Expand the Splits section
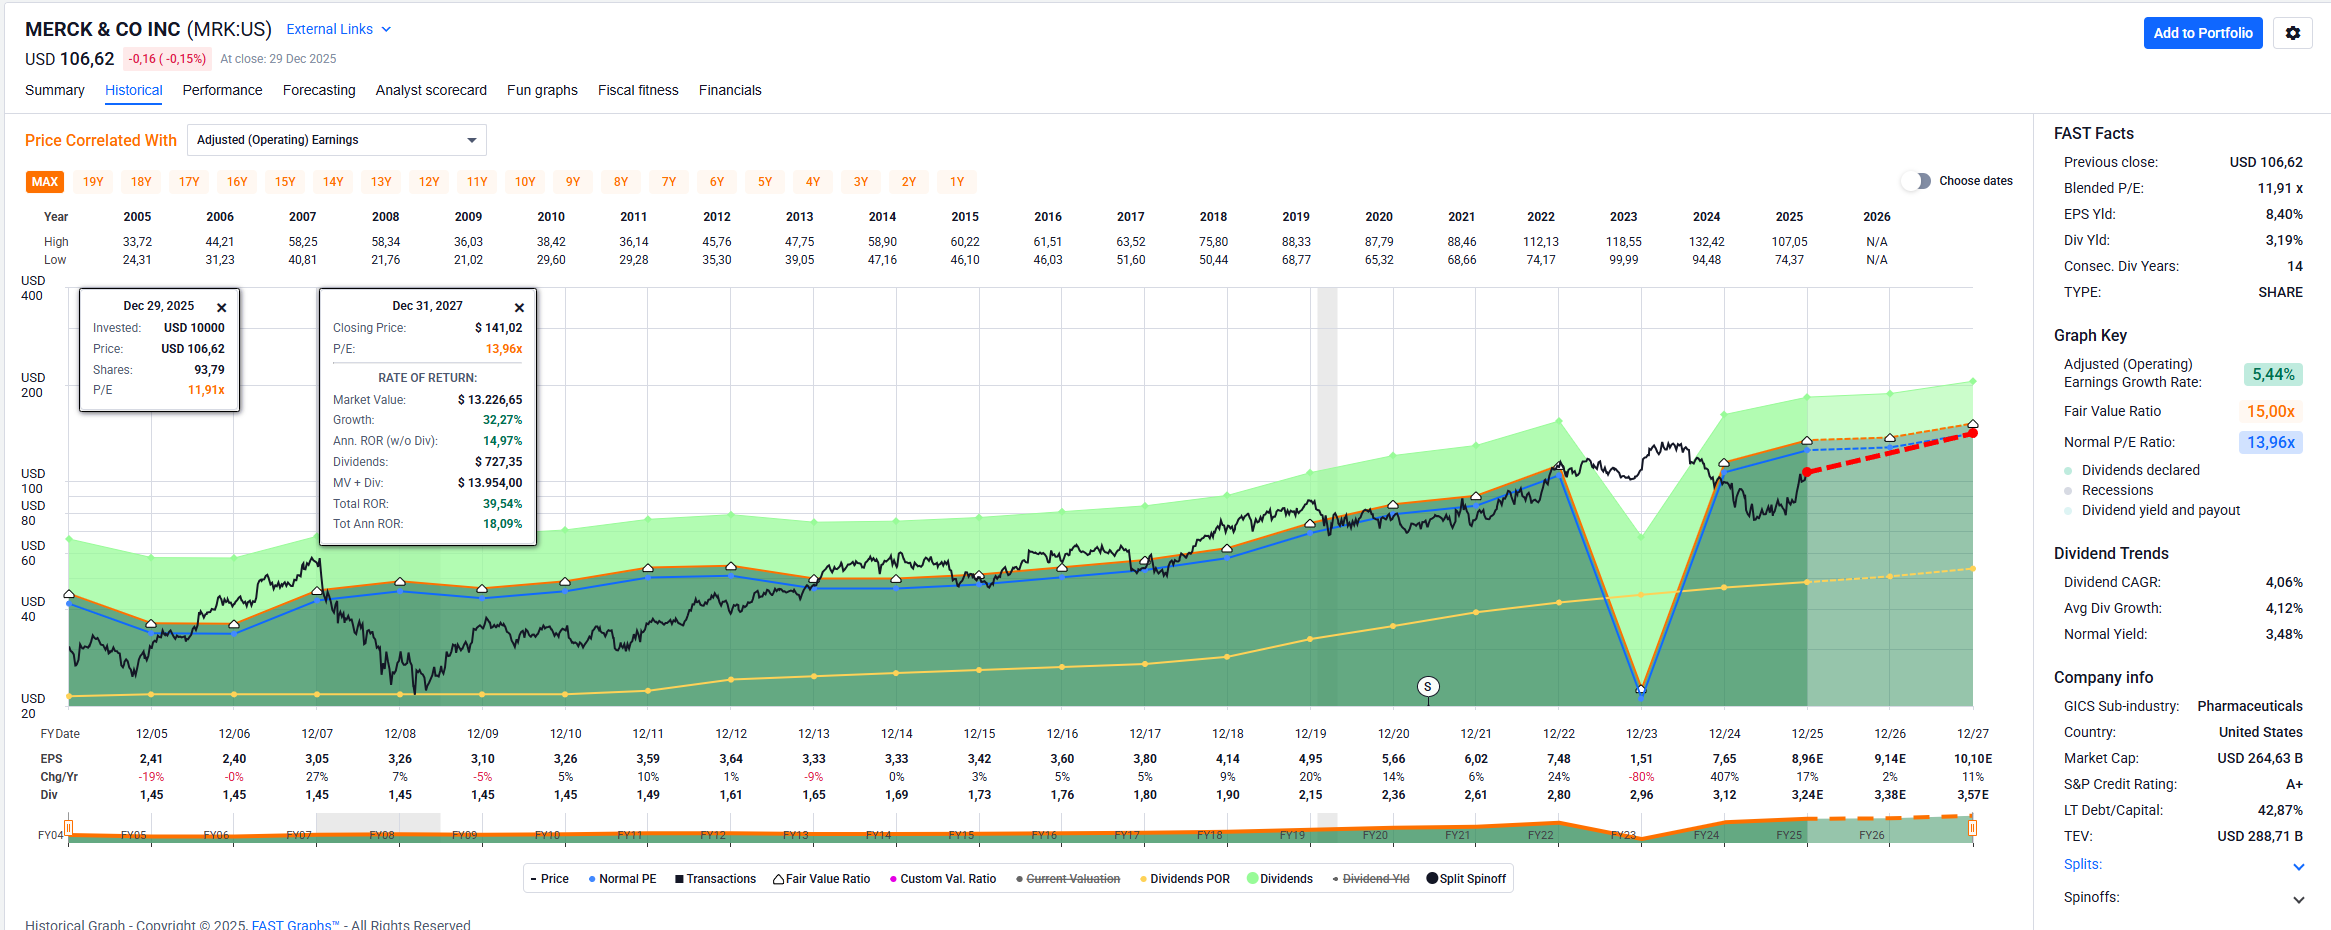 pos(2298,866)
